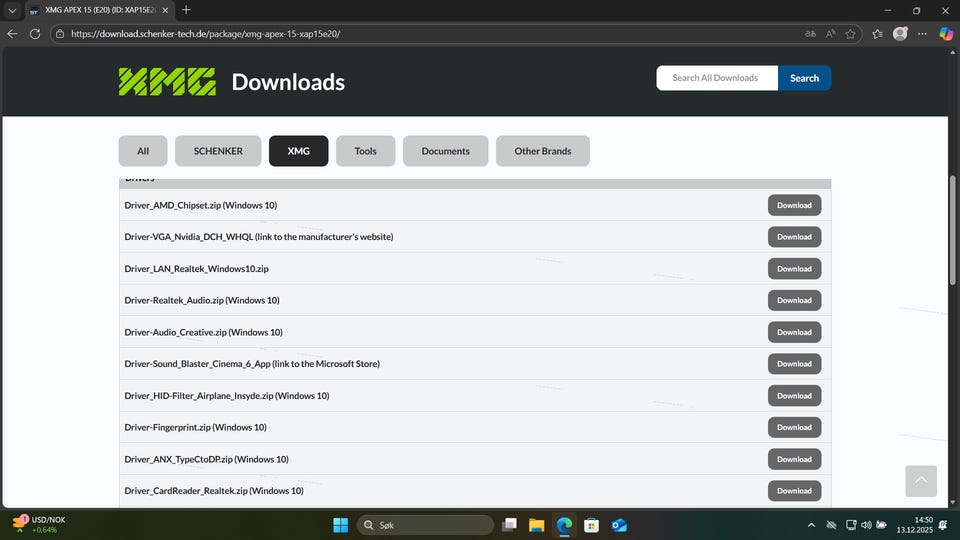Image resolution: width=960 pixels, height=540 pixels.
Task: Download Sound Blaster Cinema 6 App
Action: (795, 364)
